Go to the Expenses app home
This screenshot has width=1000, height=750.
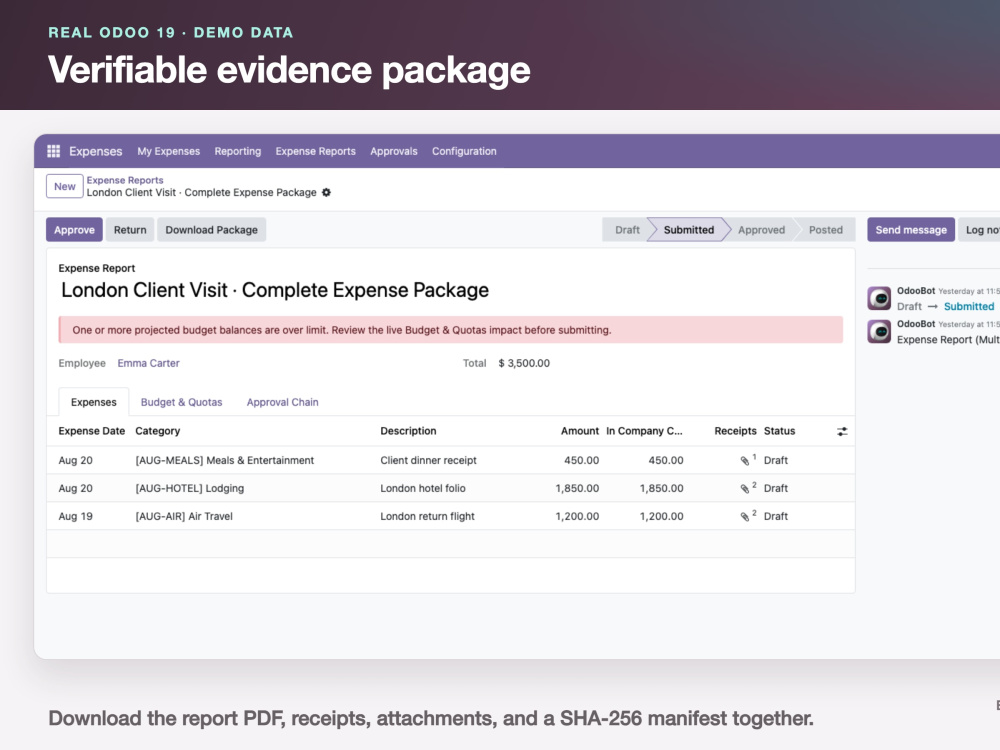96,151
